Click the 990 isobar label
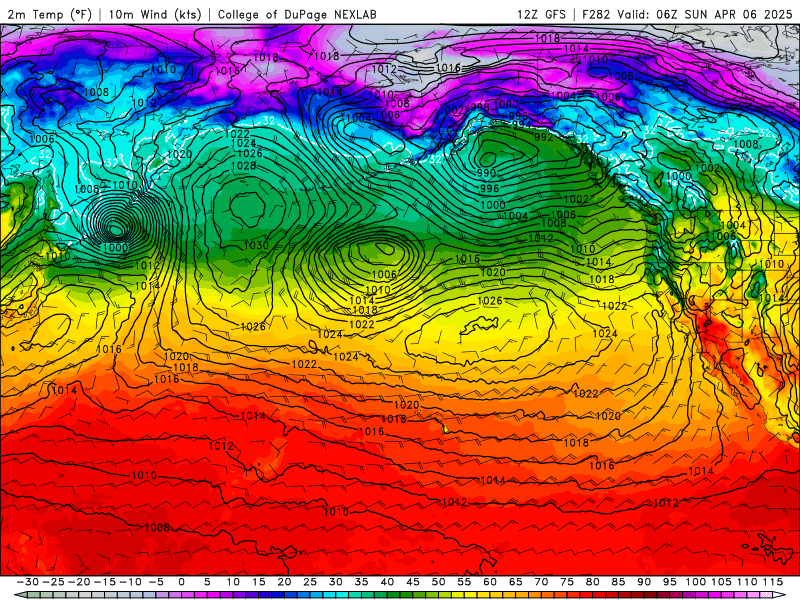The width and height of the screenshot is (800, 600). 486,172
